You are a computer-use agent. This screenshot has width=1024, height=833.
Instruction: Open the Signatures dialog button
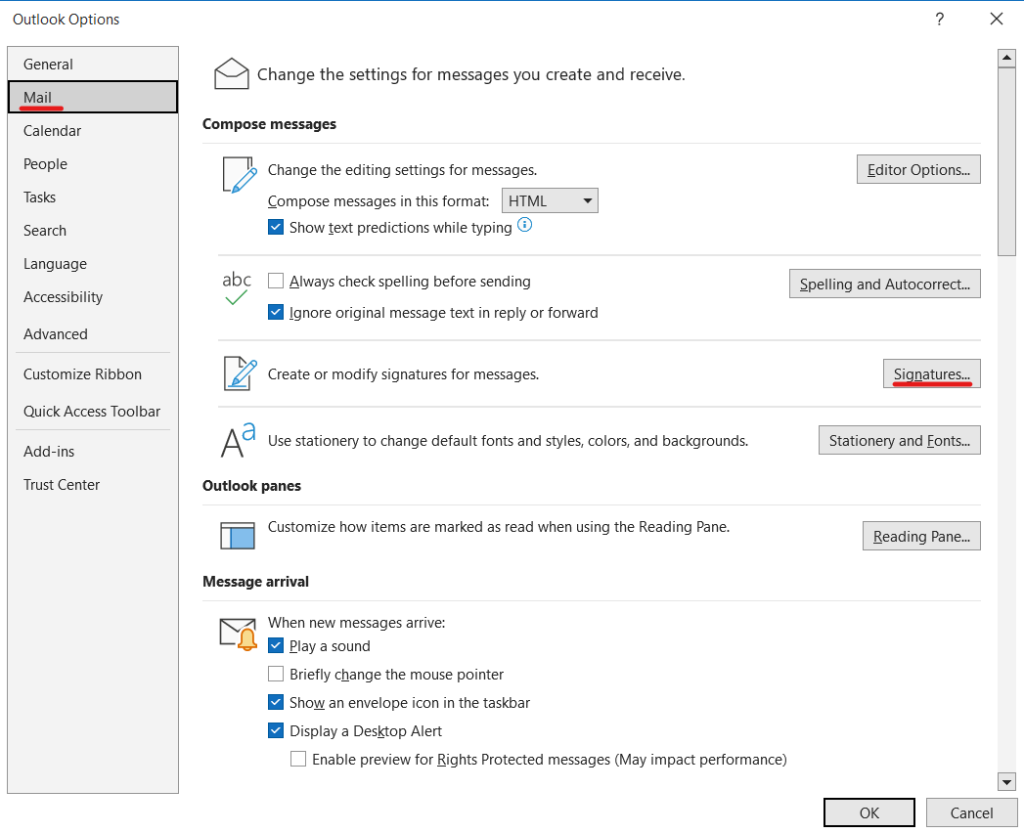tap(931, 374)
